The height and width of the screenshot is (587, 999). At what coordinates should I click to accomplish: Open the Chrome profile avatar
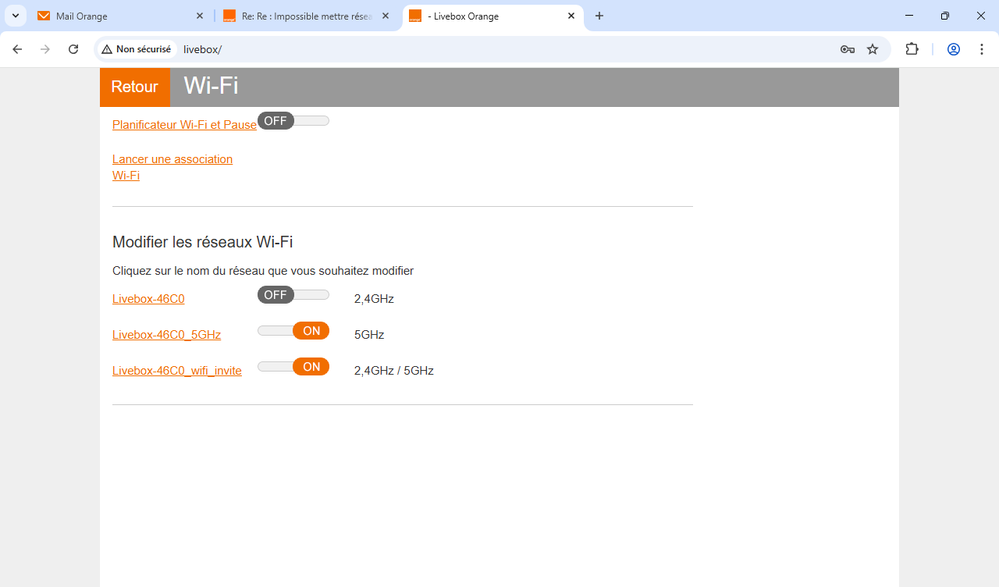[953, 49]
